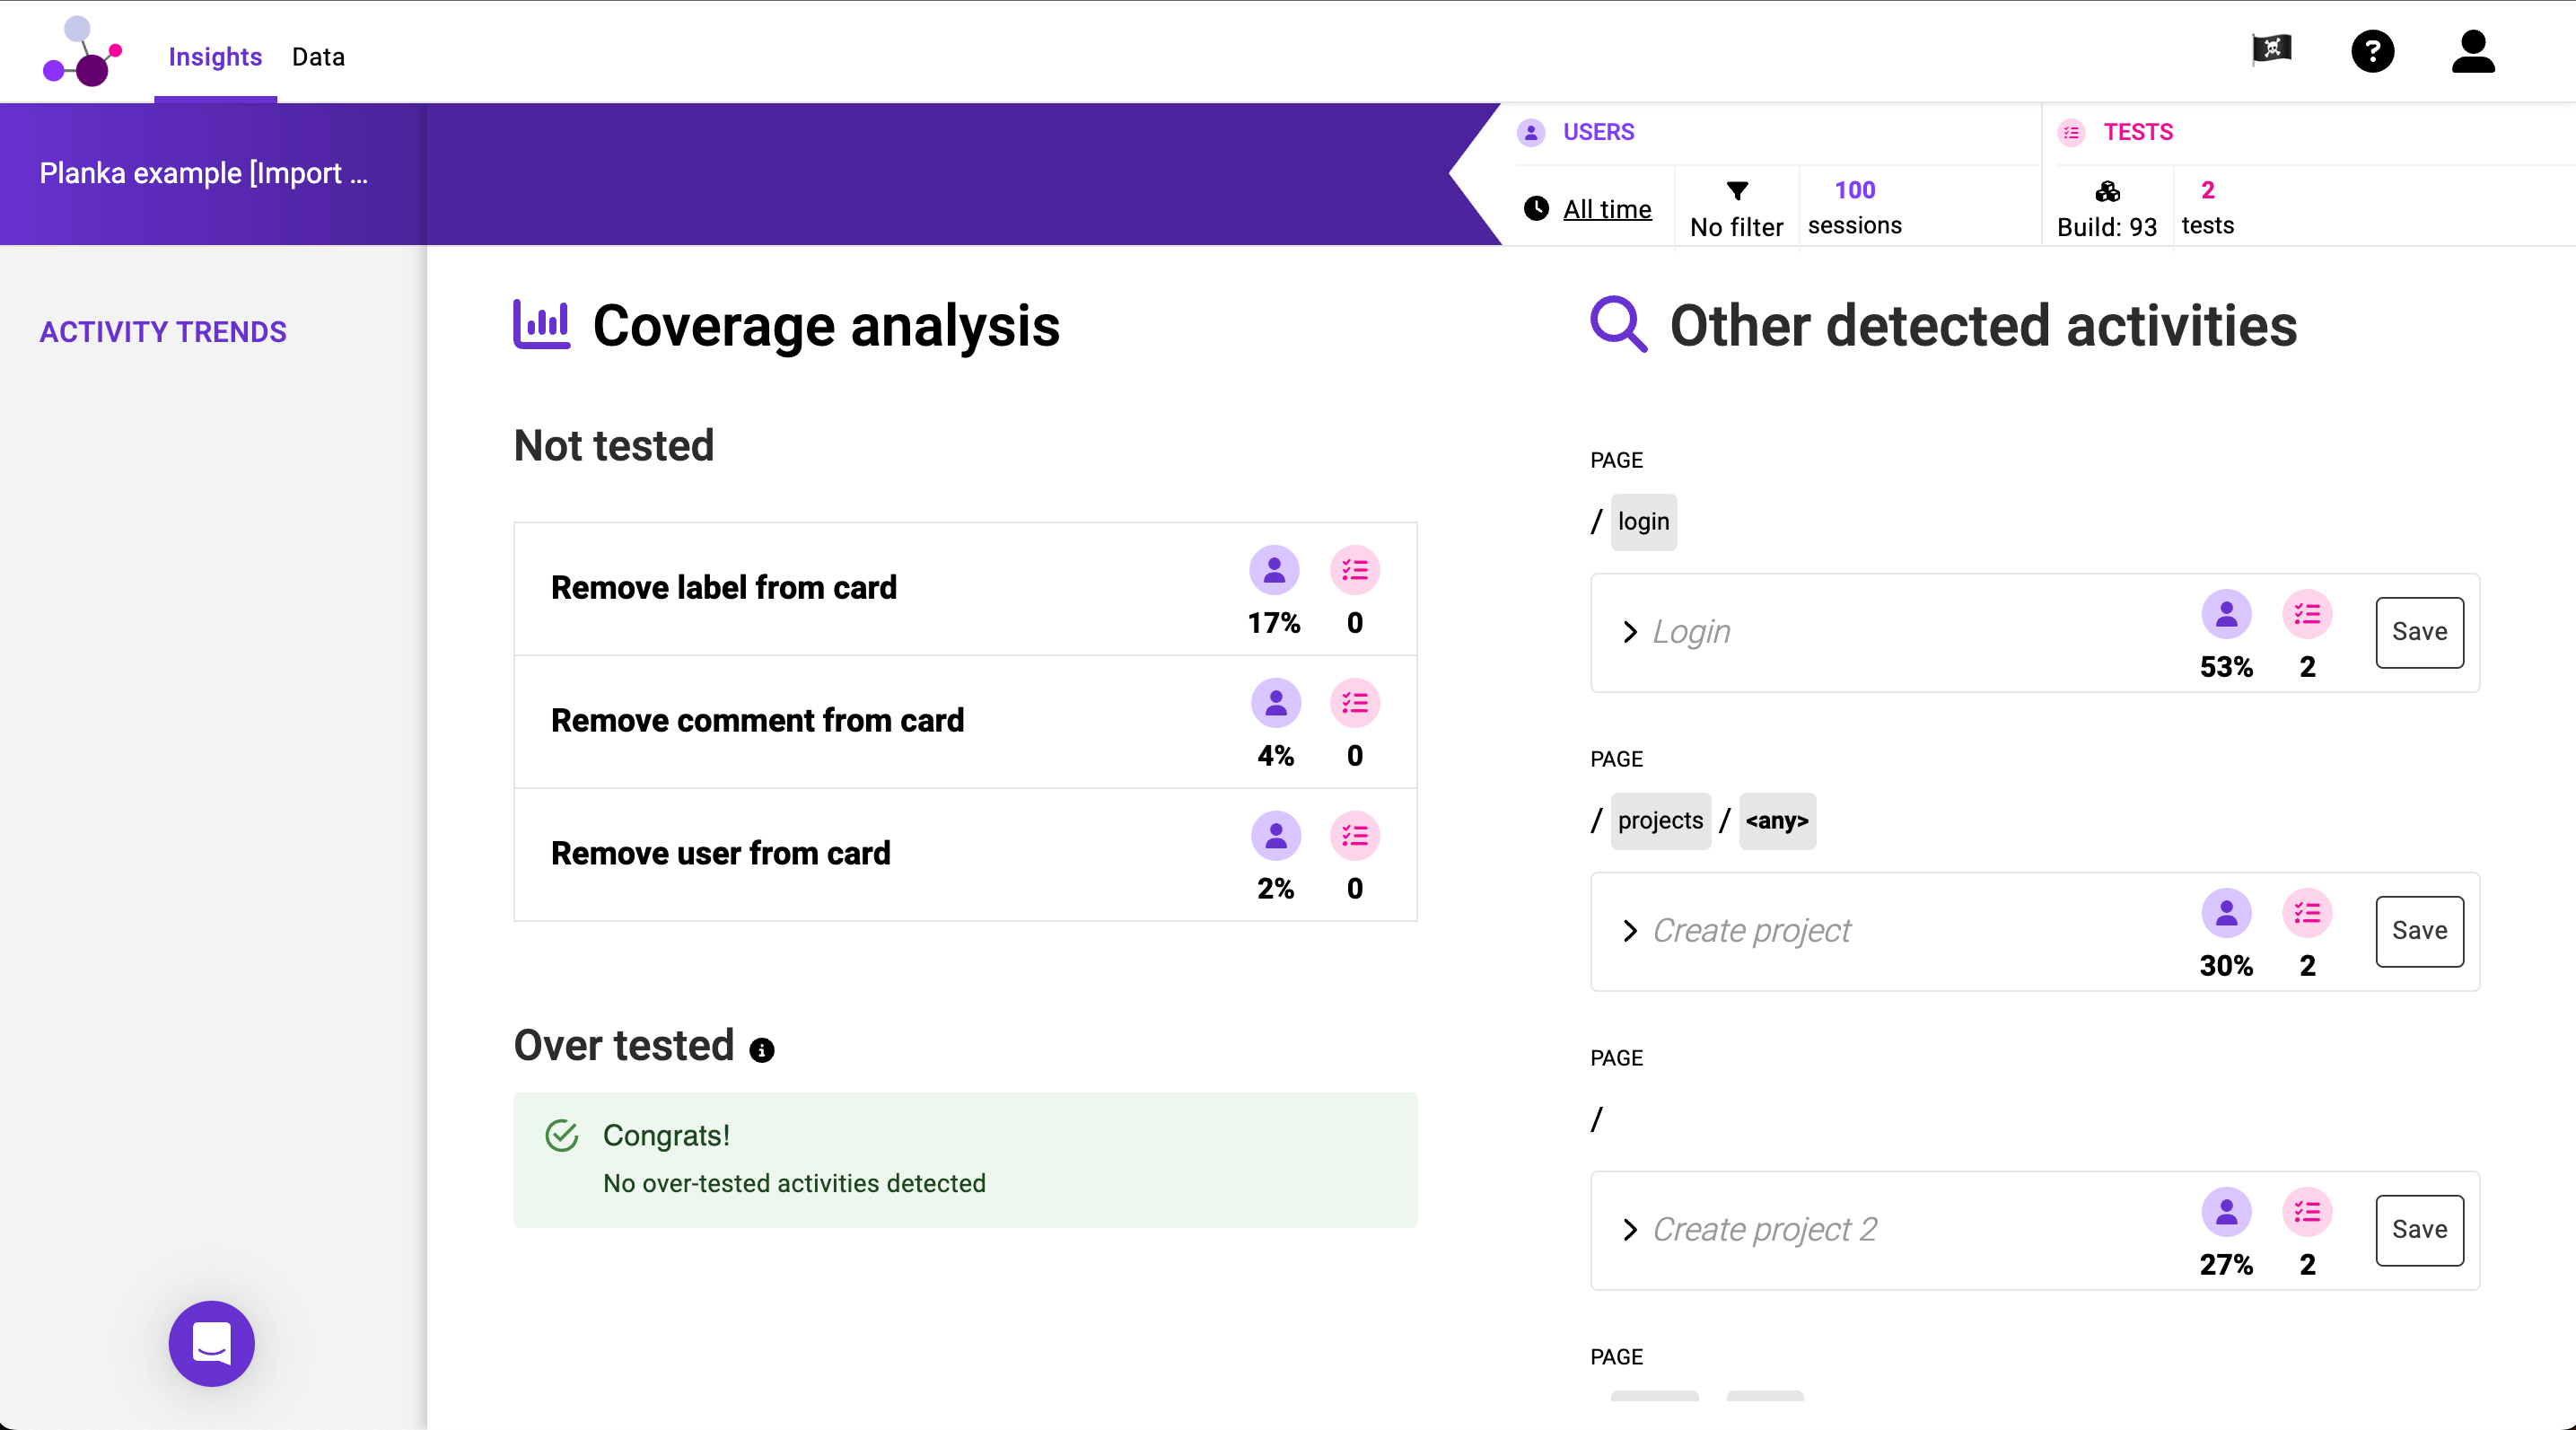
Task: Click the ACTIVITY TRENDS sidebar item
Action: [162, 331]
